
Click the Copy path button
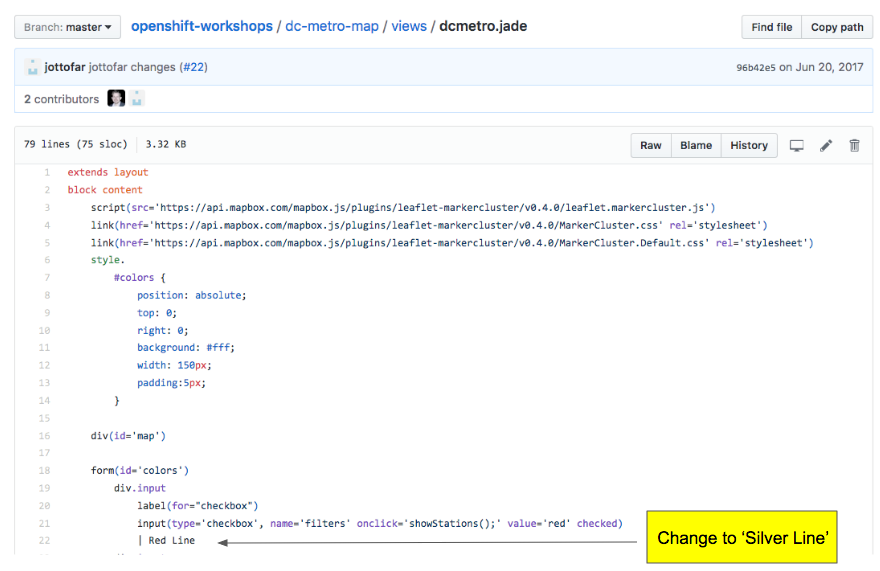(836, 27)
